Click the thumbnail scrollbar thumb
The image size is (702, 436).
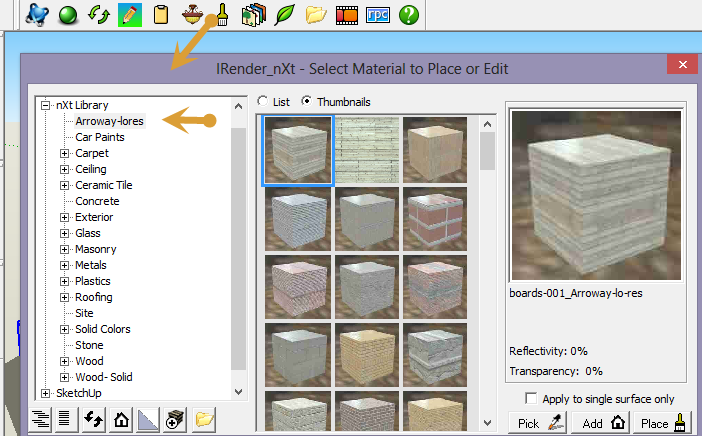click(x=488, y=151)
